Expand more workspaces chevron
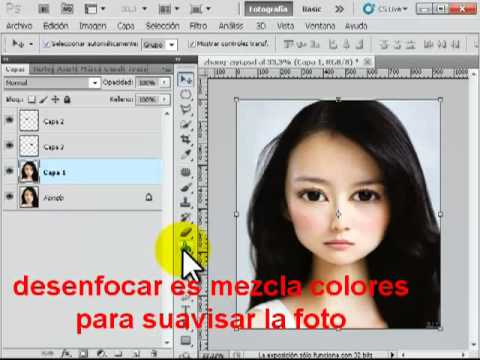 (339, 9)
